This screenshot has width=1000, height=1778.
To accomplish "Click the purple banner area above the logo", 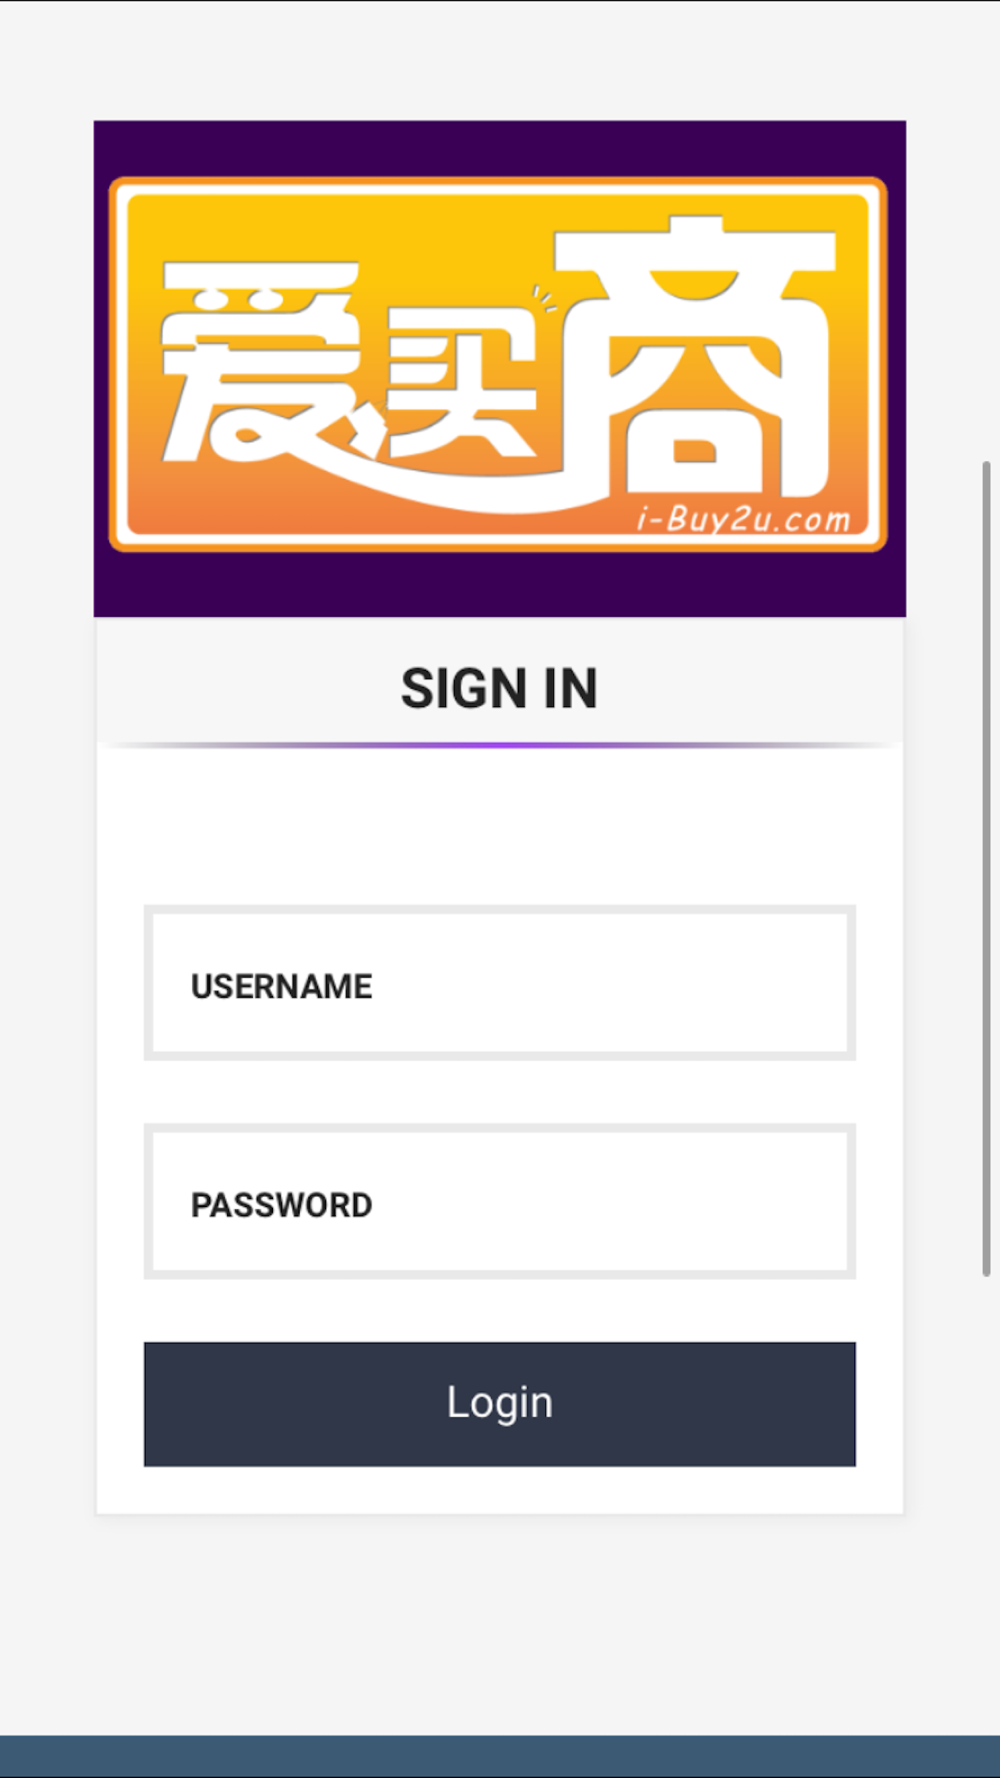I will coord(500,148).
